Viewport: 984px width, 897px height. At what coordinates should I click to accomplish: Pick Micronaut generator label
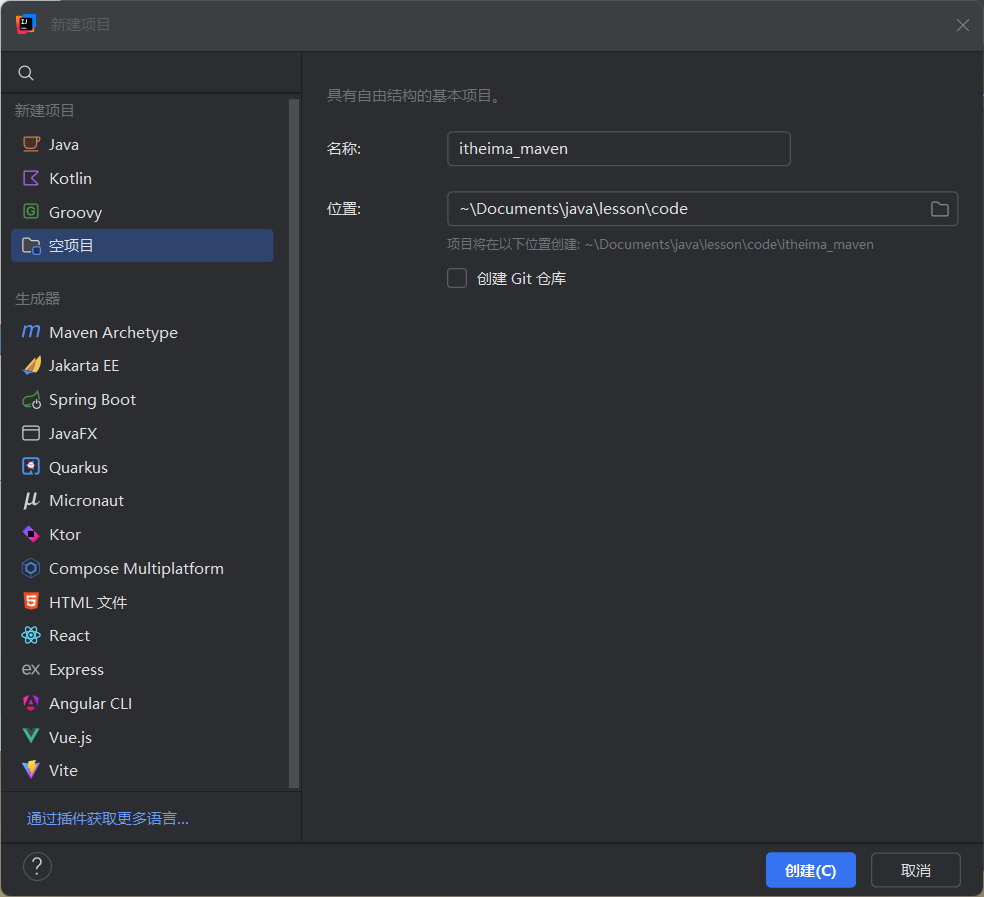coord(87,501)
